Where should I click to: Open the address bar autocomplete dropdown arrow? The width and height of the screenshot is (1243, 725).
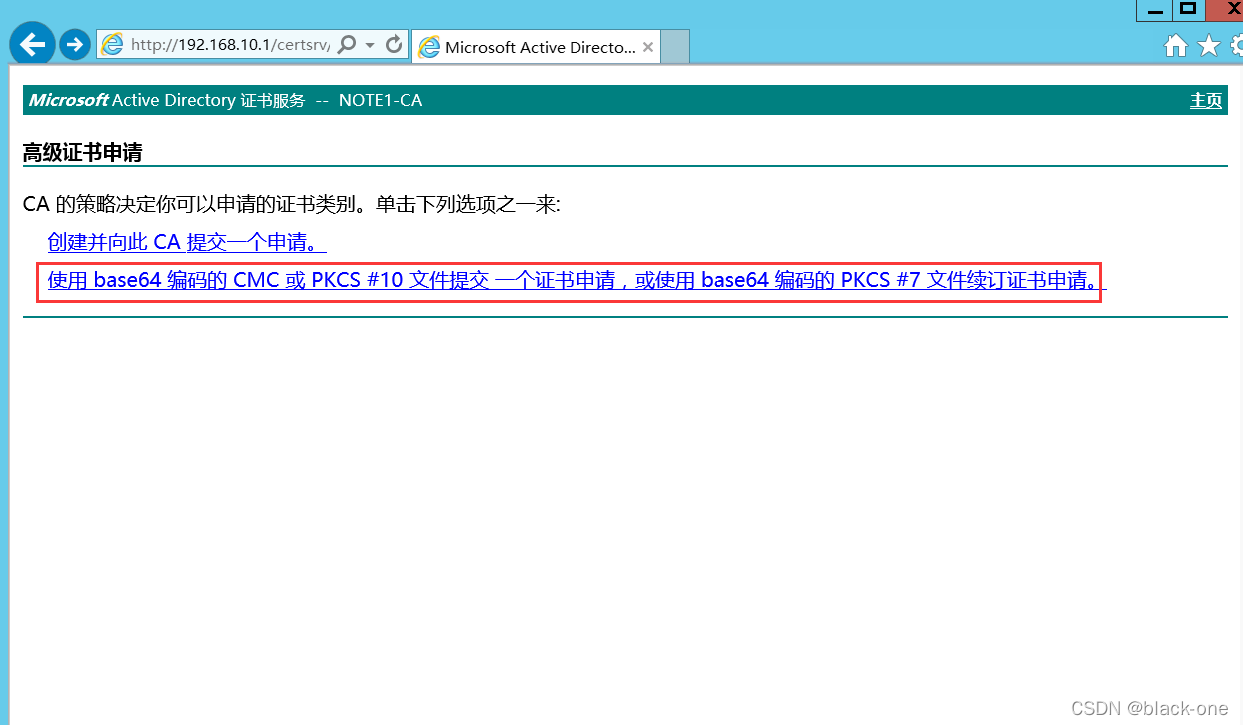coord(370,45)
